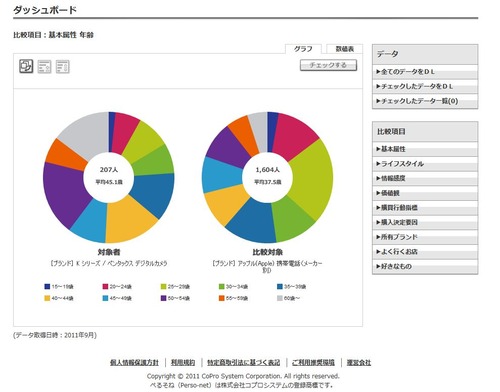Open the ご利用推奨環境 footer link
Screen dimensions: 500x392
pos(313,362)
